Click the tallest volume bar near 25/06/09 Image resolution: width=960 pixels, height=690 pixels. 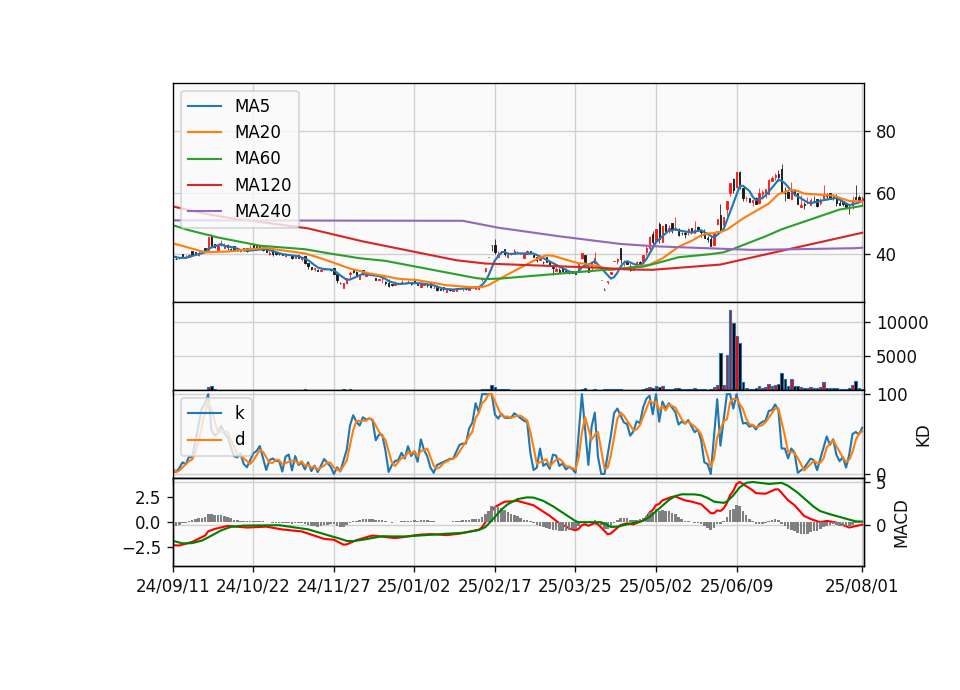[x=730, y=350]
